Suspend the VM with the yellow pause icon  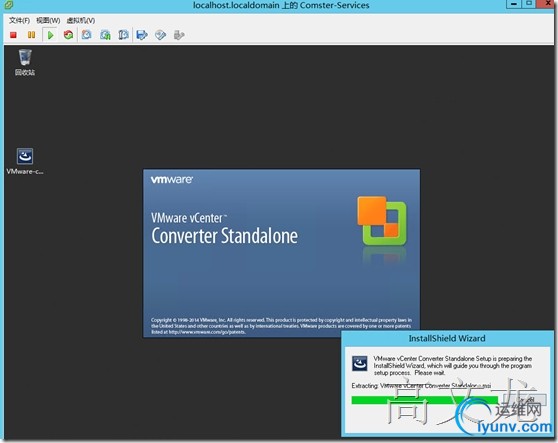(31, 35)
